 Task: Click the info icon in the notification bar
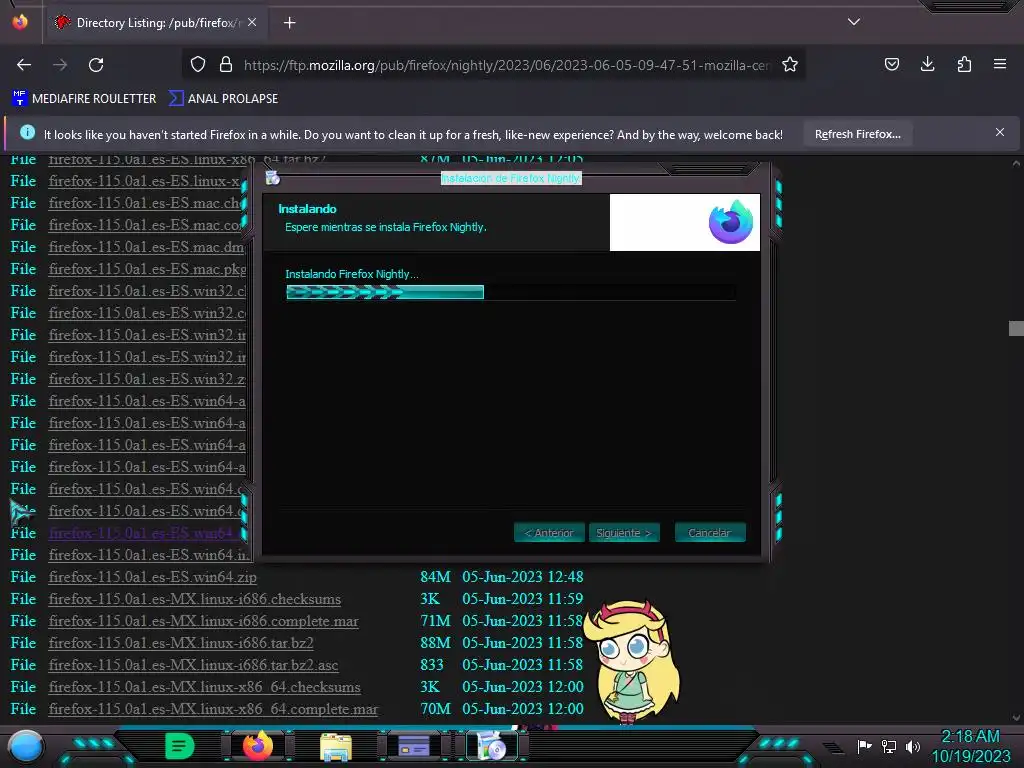coord(27,133)
